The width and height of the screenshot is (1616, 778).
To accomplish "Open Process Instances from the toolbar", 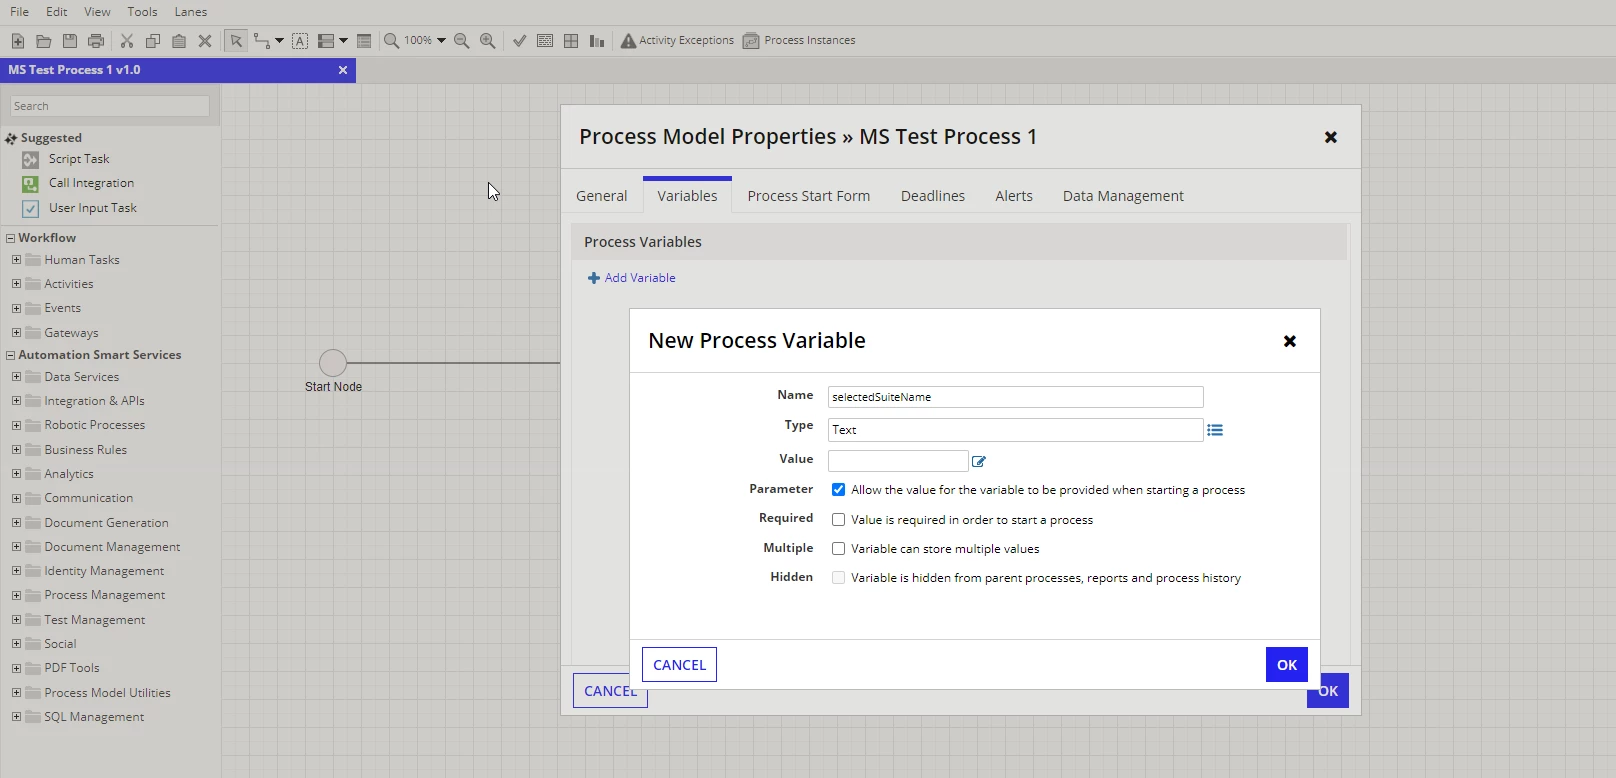I will click(799, 41).
